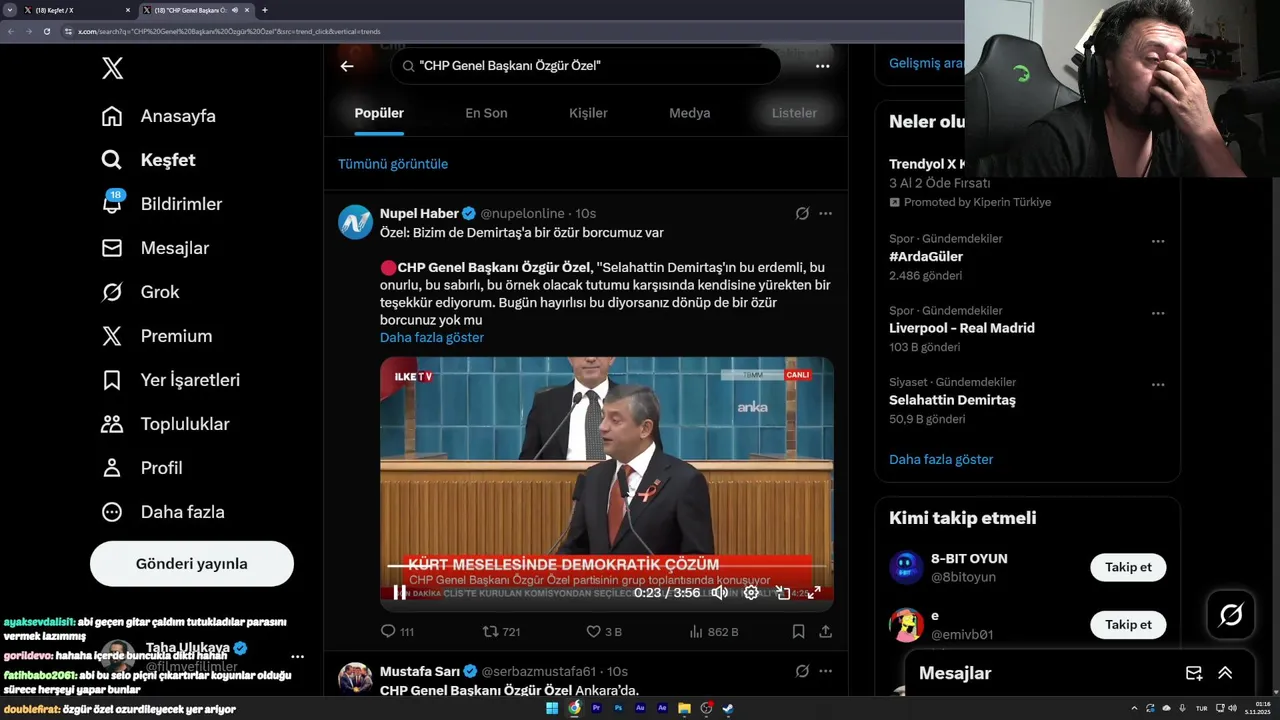Seek on the video progress bar
The image size is (1280, 720).
[606, 567]
